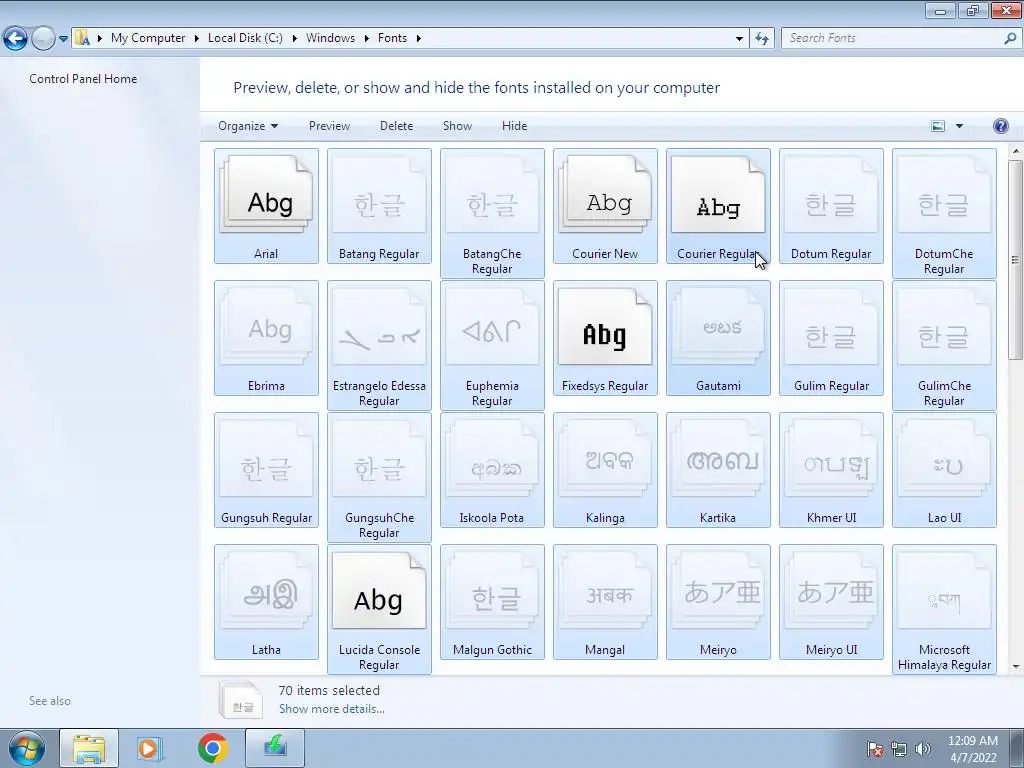
Task: Select the Khmer UI font
Action: click(831, 470)
